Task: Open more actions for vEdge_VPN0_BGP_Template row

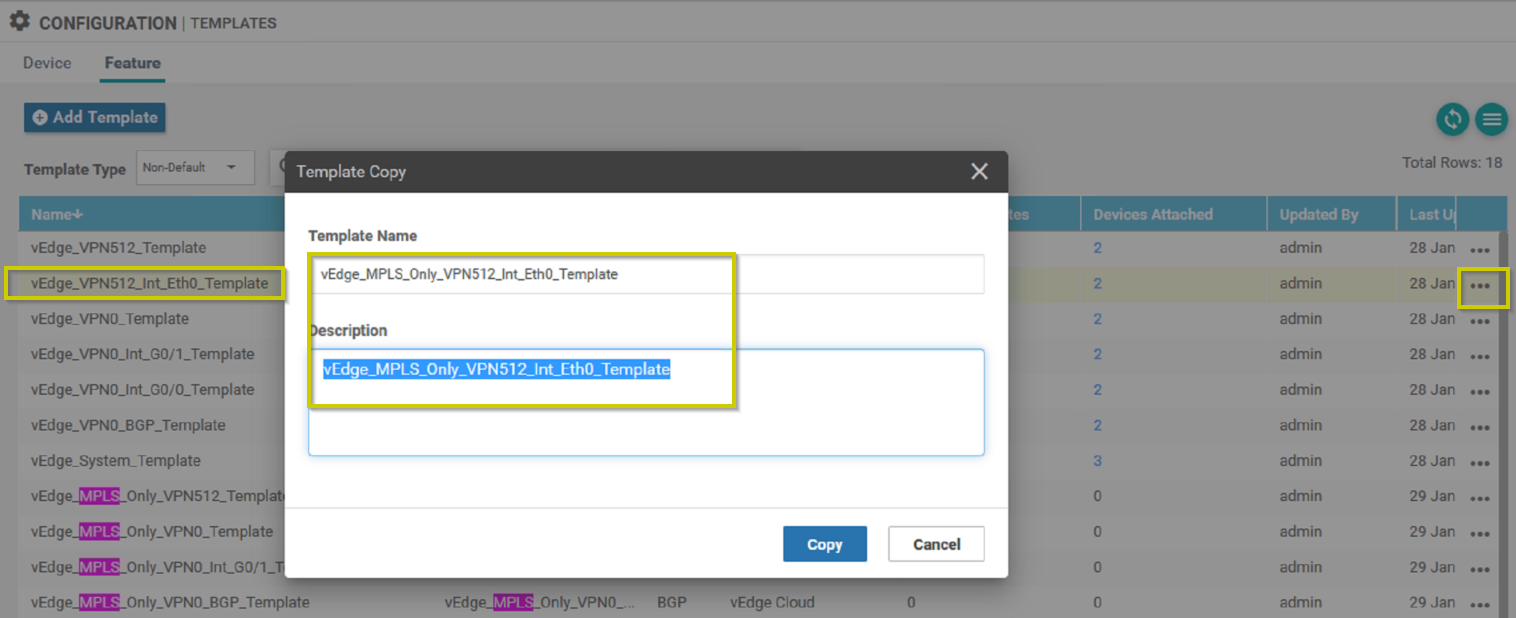Action: (x=1481, y=428)
